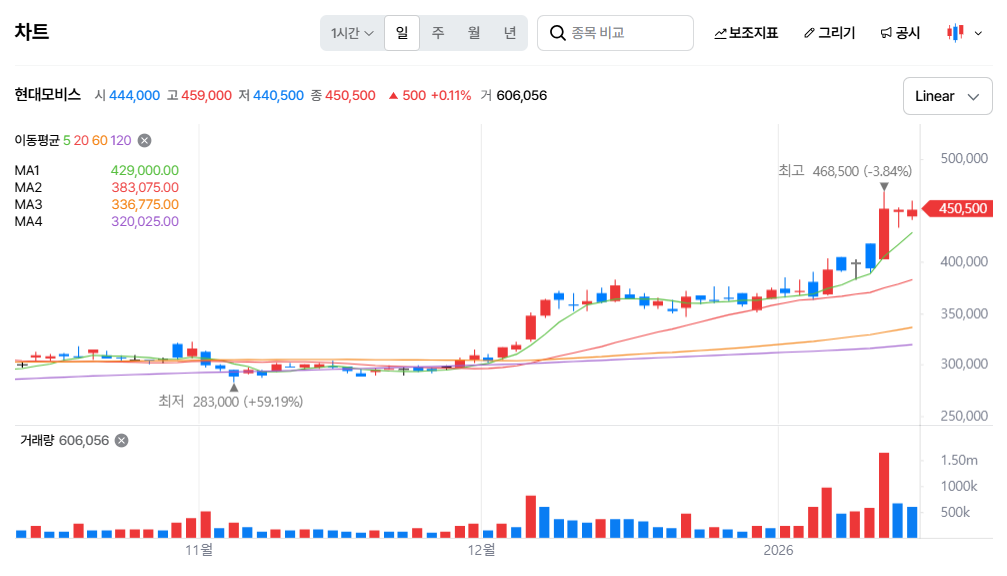Click the megaphone icon beside 공시
Image resolution: width=1007 pixels, height=576 pixels.
pos(886,33)
